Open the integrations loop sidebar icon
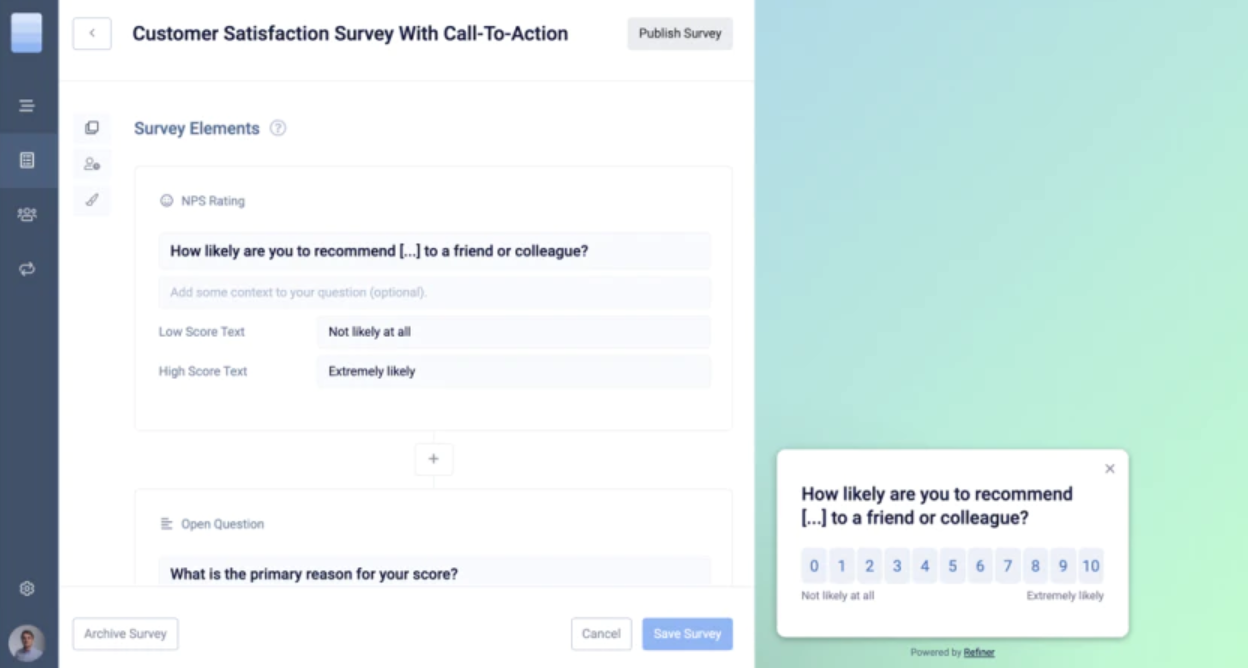 pos(27,268)
